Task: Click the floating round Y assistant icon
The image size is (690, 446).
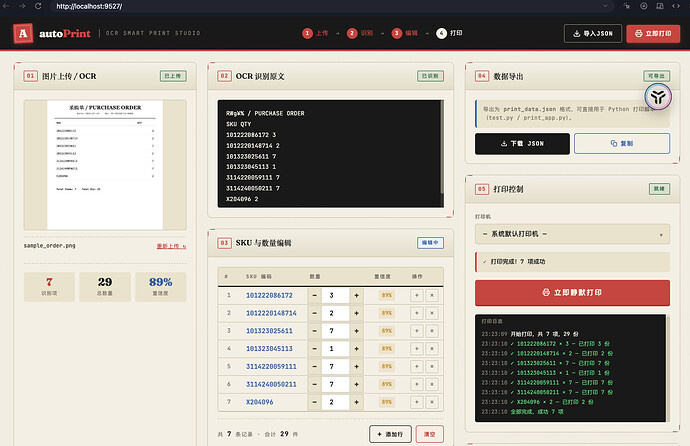Action: pyautogui.click(x=658, y=96)
